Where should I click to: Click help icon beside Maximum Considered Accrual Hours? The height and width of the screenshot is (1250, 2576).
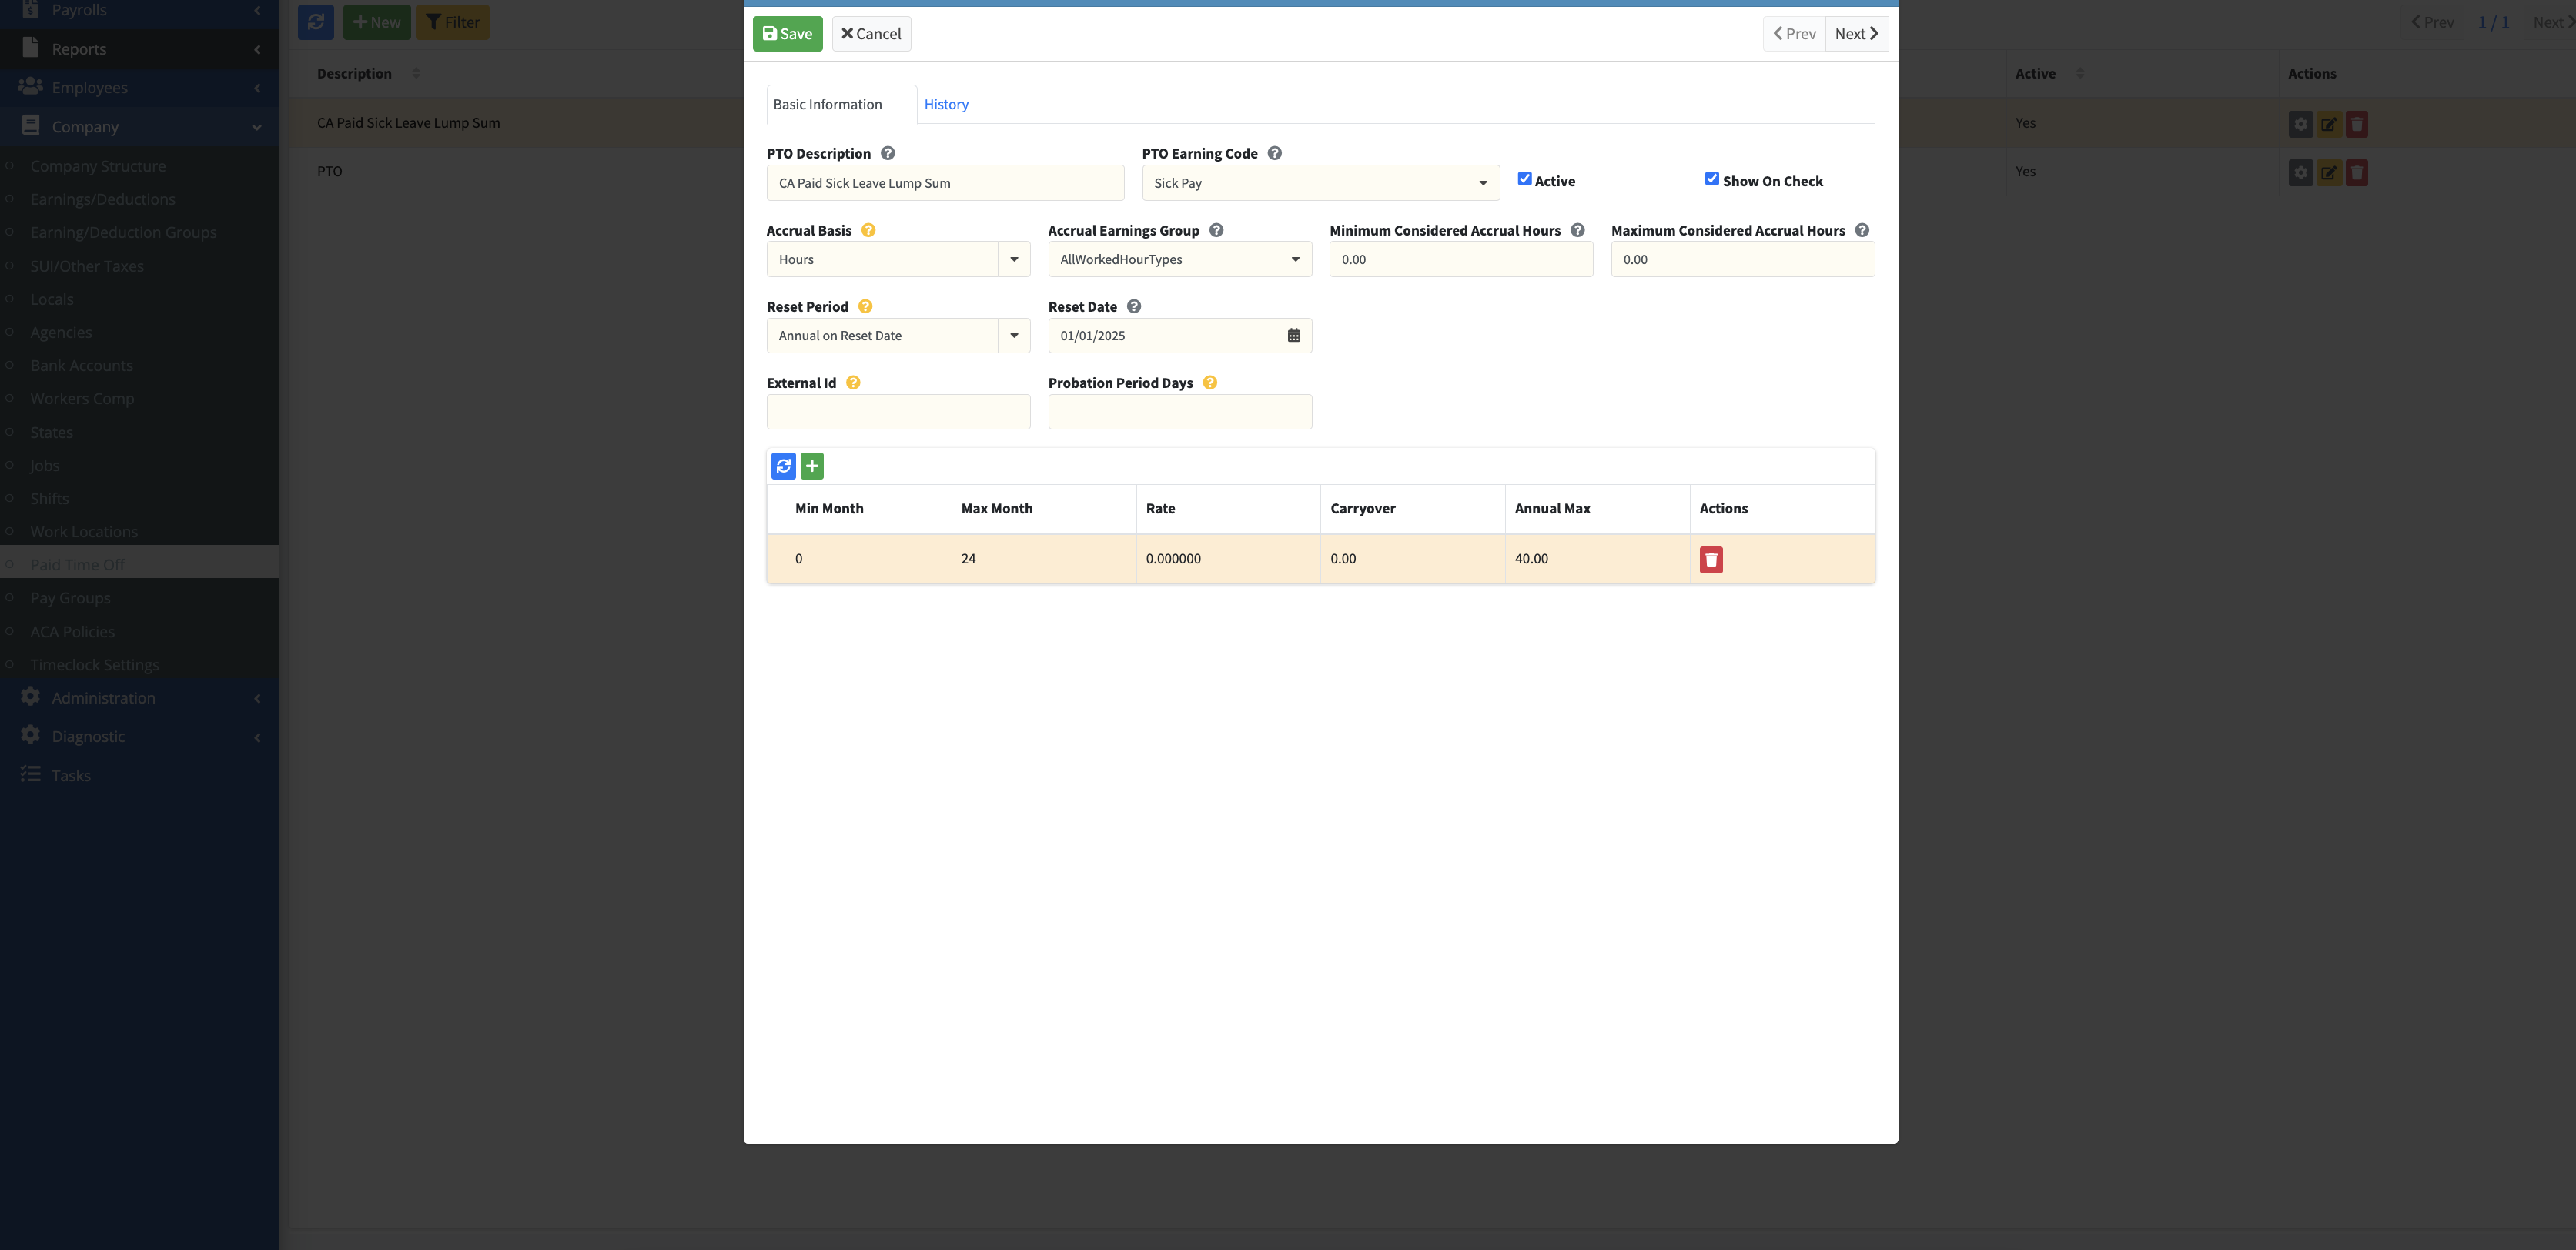(1861, 230)
